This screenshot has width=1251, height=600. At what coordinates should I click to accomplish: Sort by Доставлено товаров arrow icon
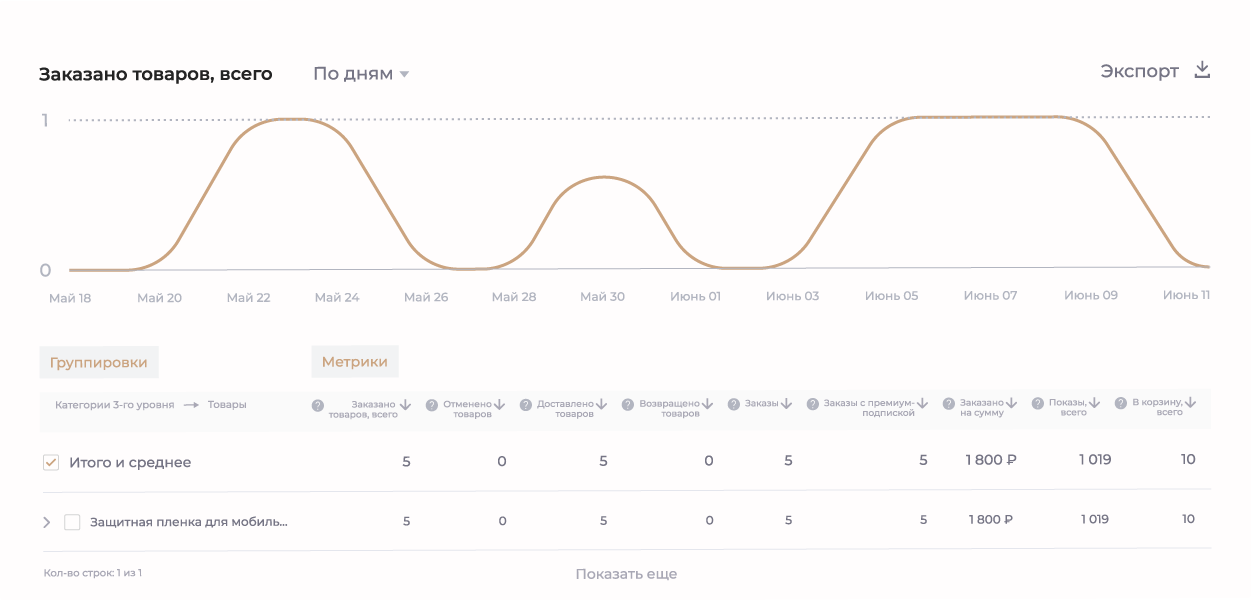[x=601, y=404]
